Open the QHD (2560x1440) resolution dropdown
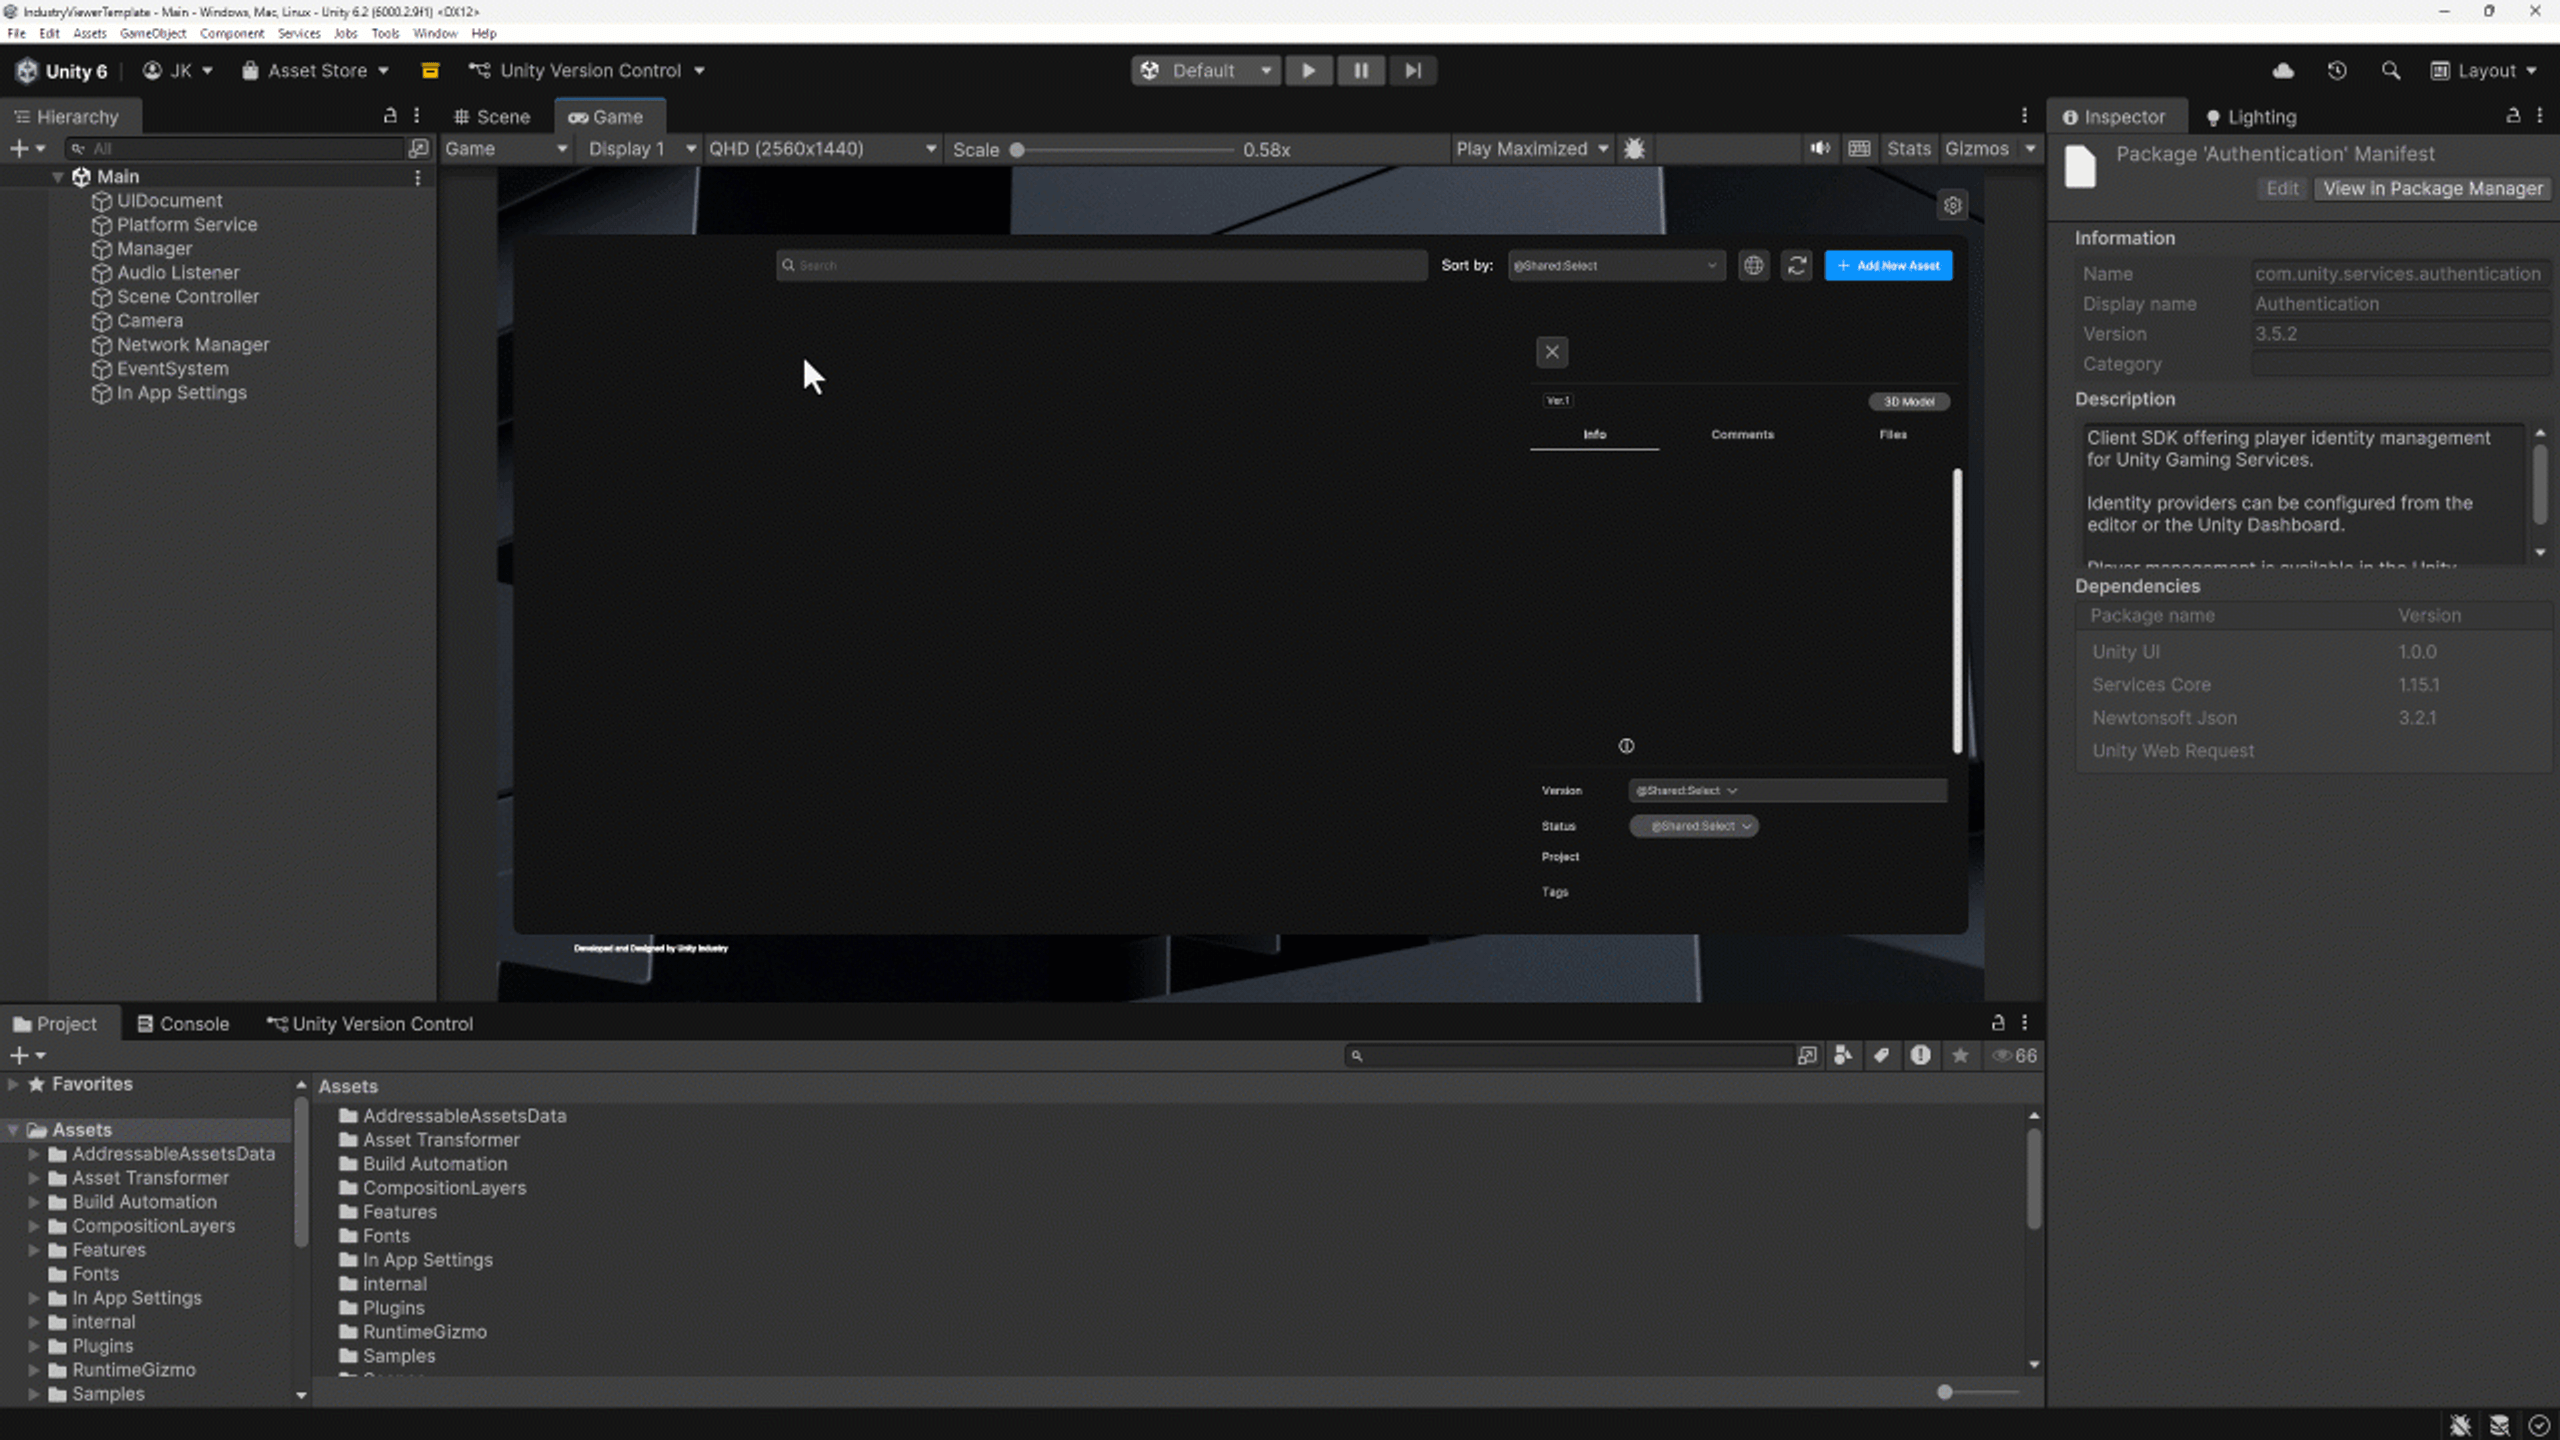Screen dimensions: 2560x1440 pyautogui.click(x=822, y=149)
